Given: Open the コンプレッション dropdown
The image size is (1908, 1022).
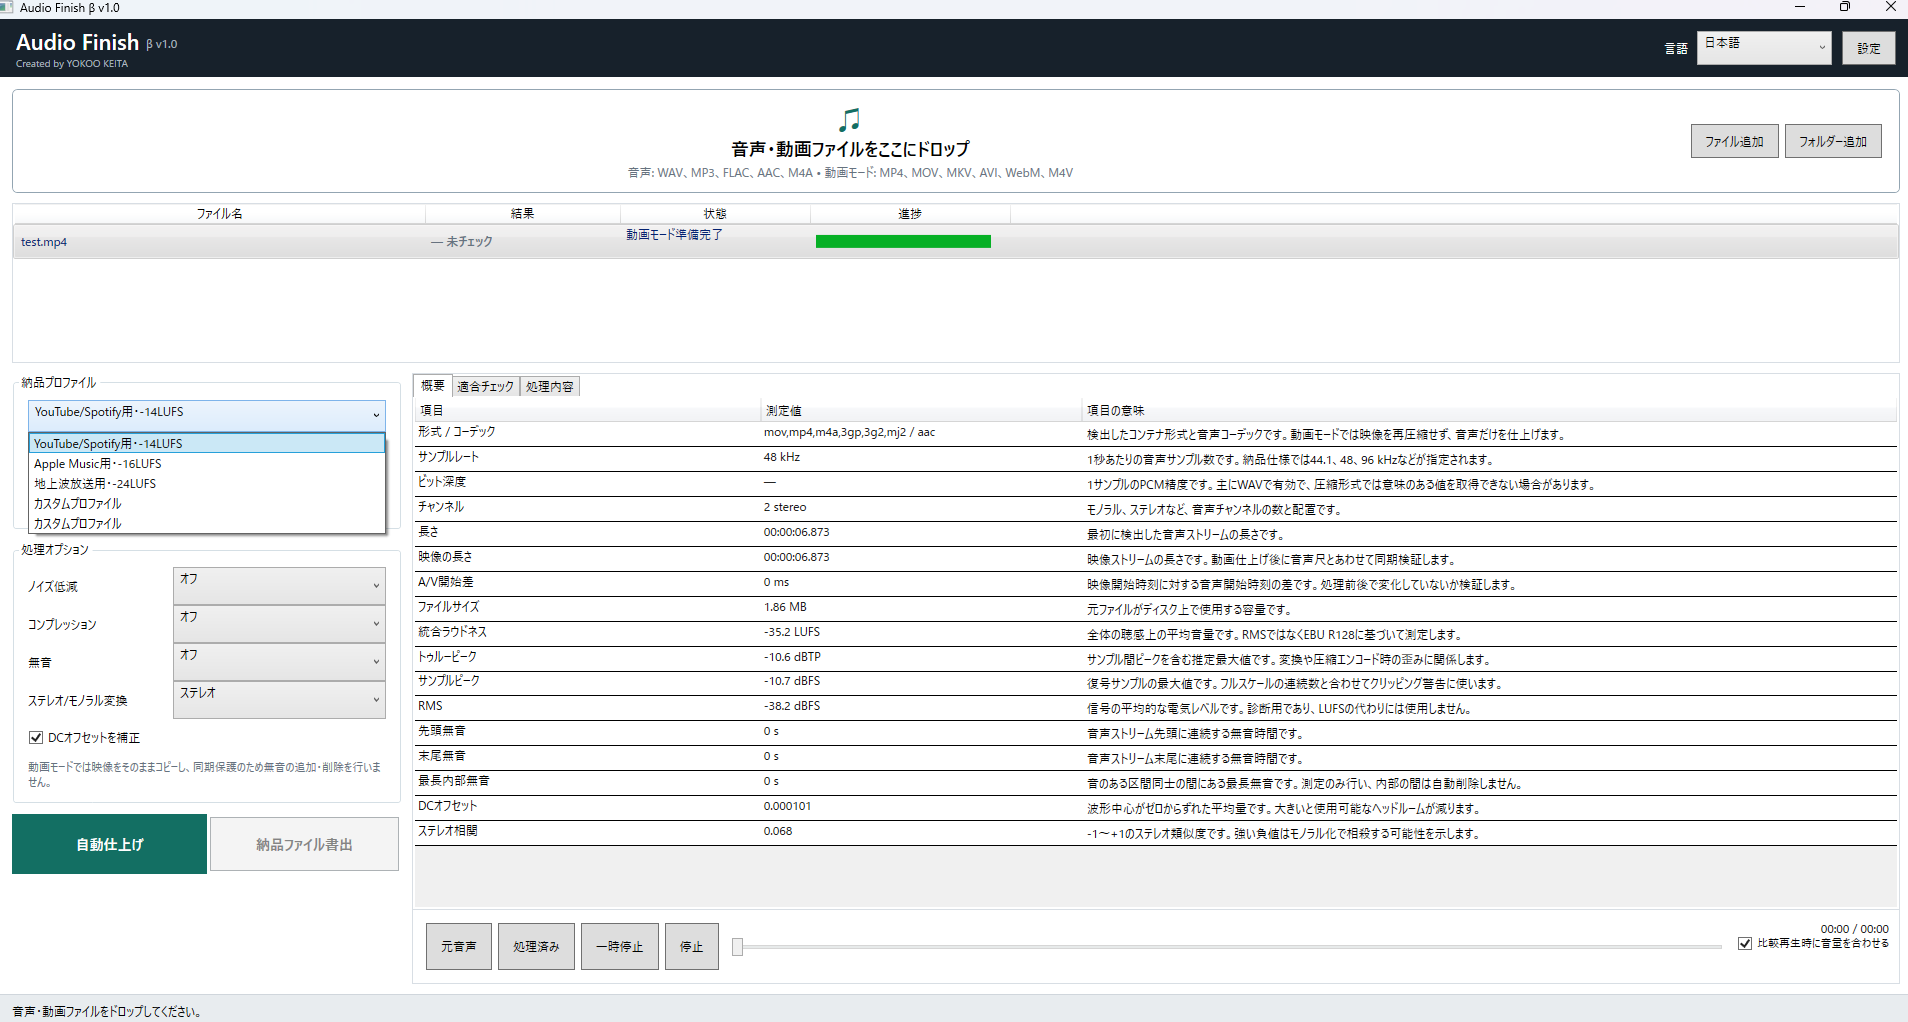Looking at the screenshot, I should [279, 624].
